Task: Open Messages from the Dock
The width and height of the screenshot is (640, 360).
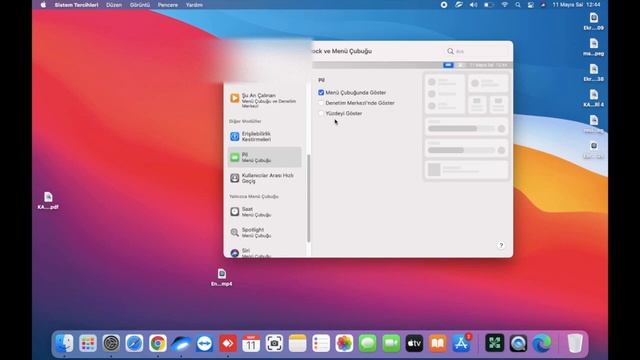Action: pyautogui.click(x=368, y=343)
